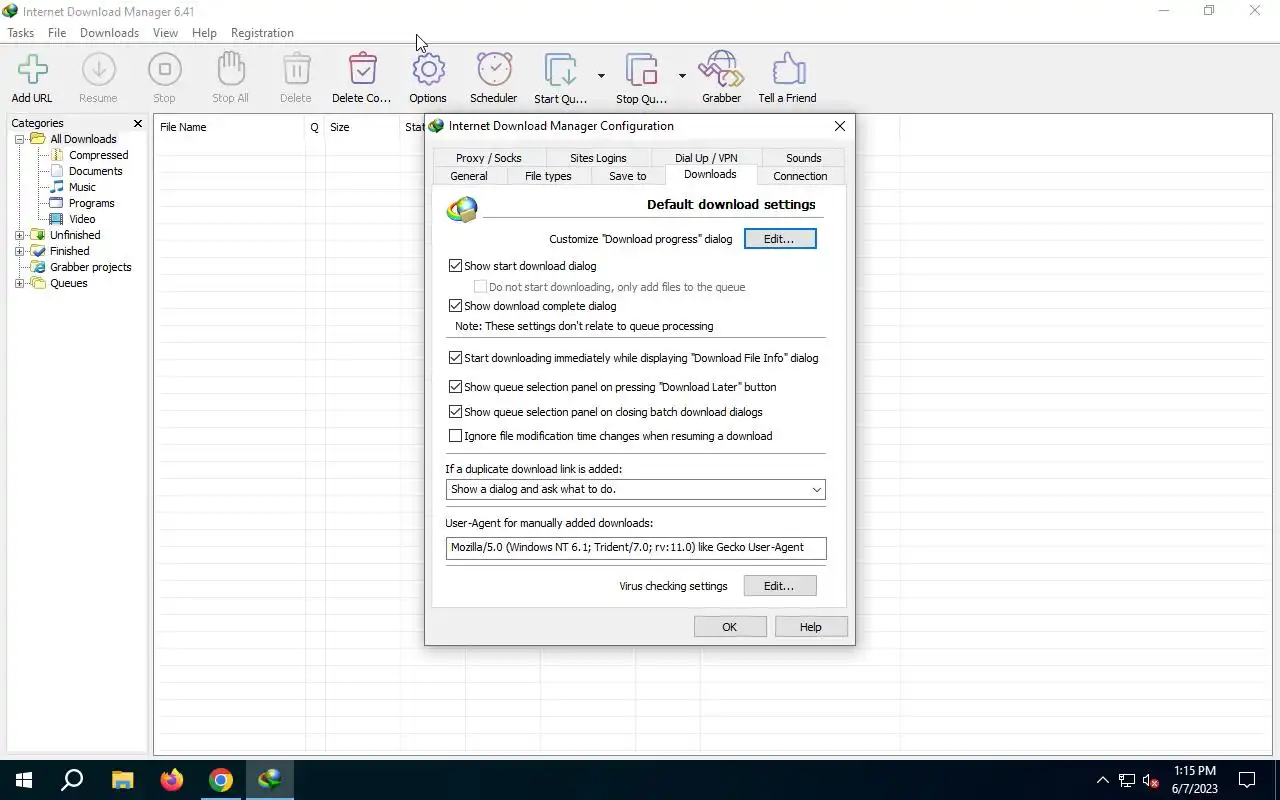Open Chrome from the taskbar
The image size is (1280, 800).
click(x=221, y=780)
